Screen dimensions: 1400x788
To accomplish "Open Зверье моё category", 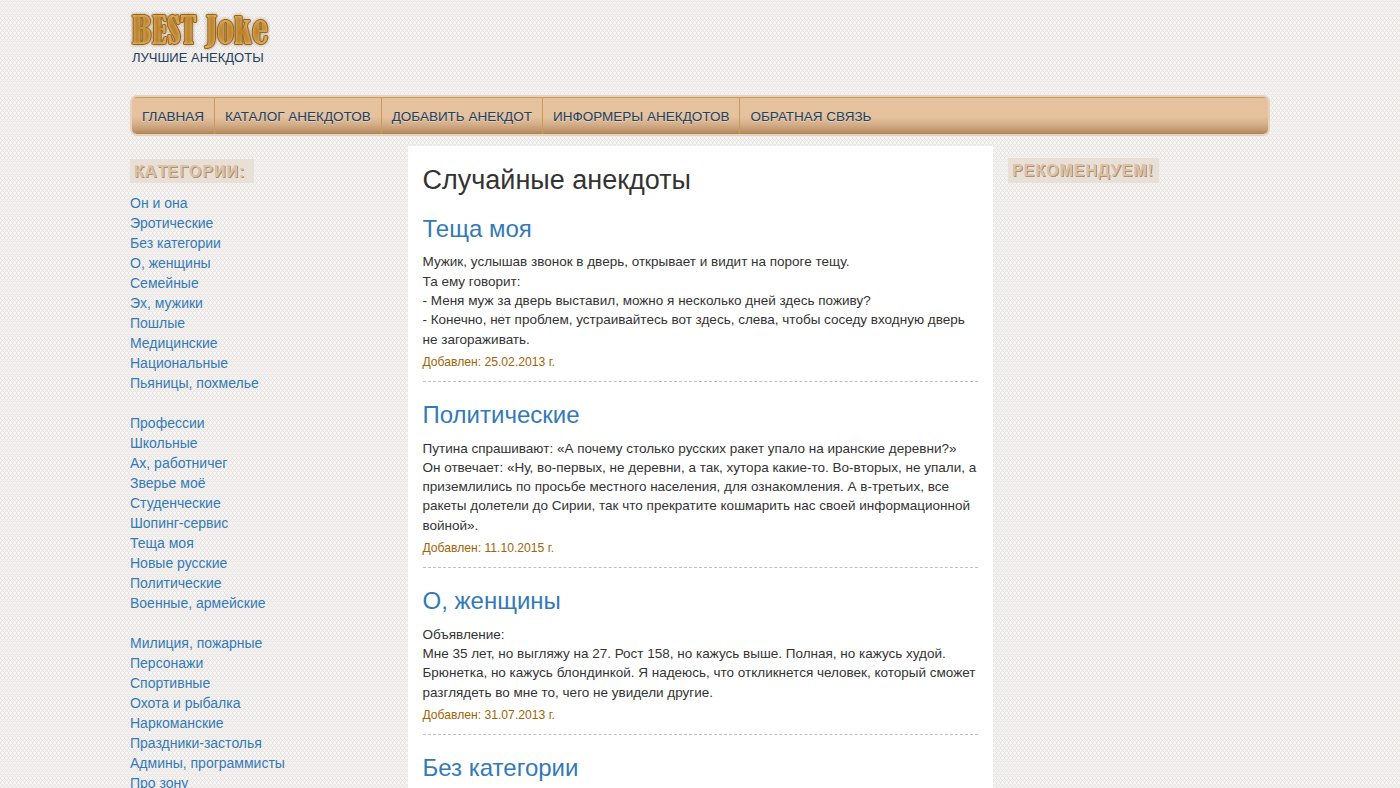I will pos(168,483).
